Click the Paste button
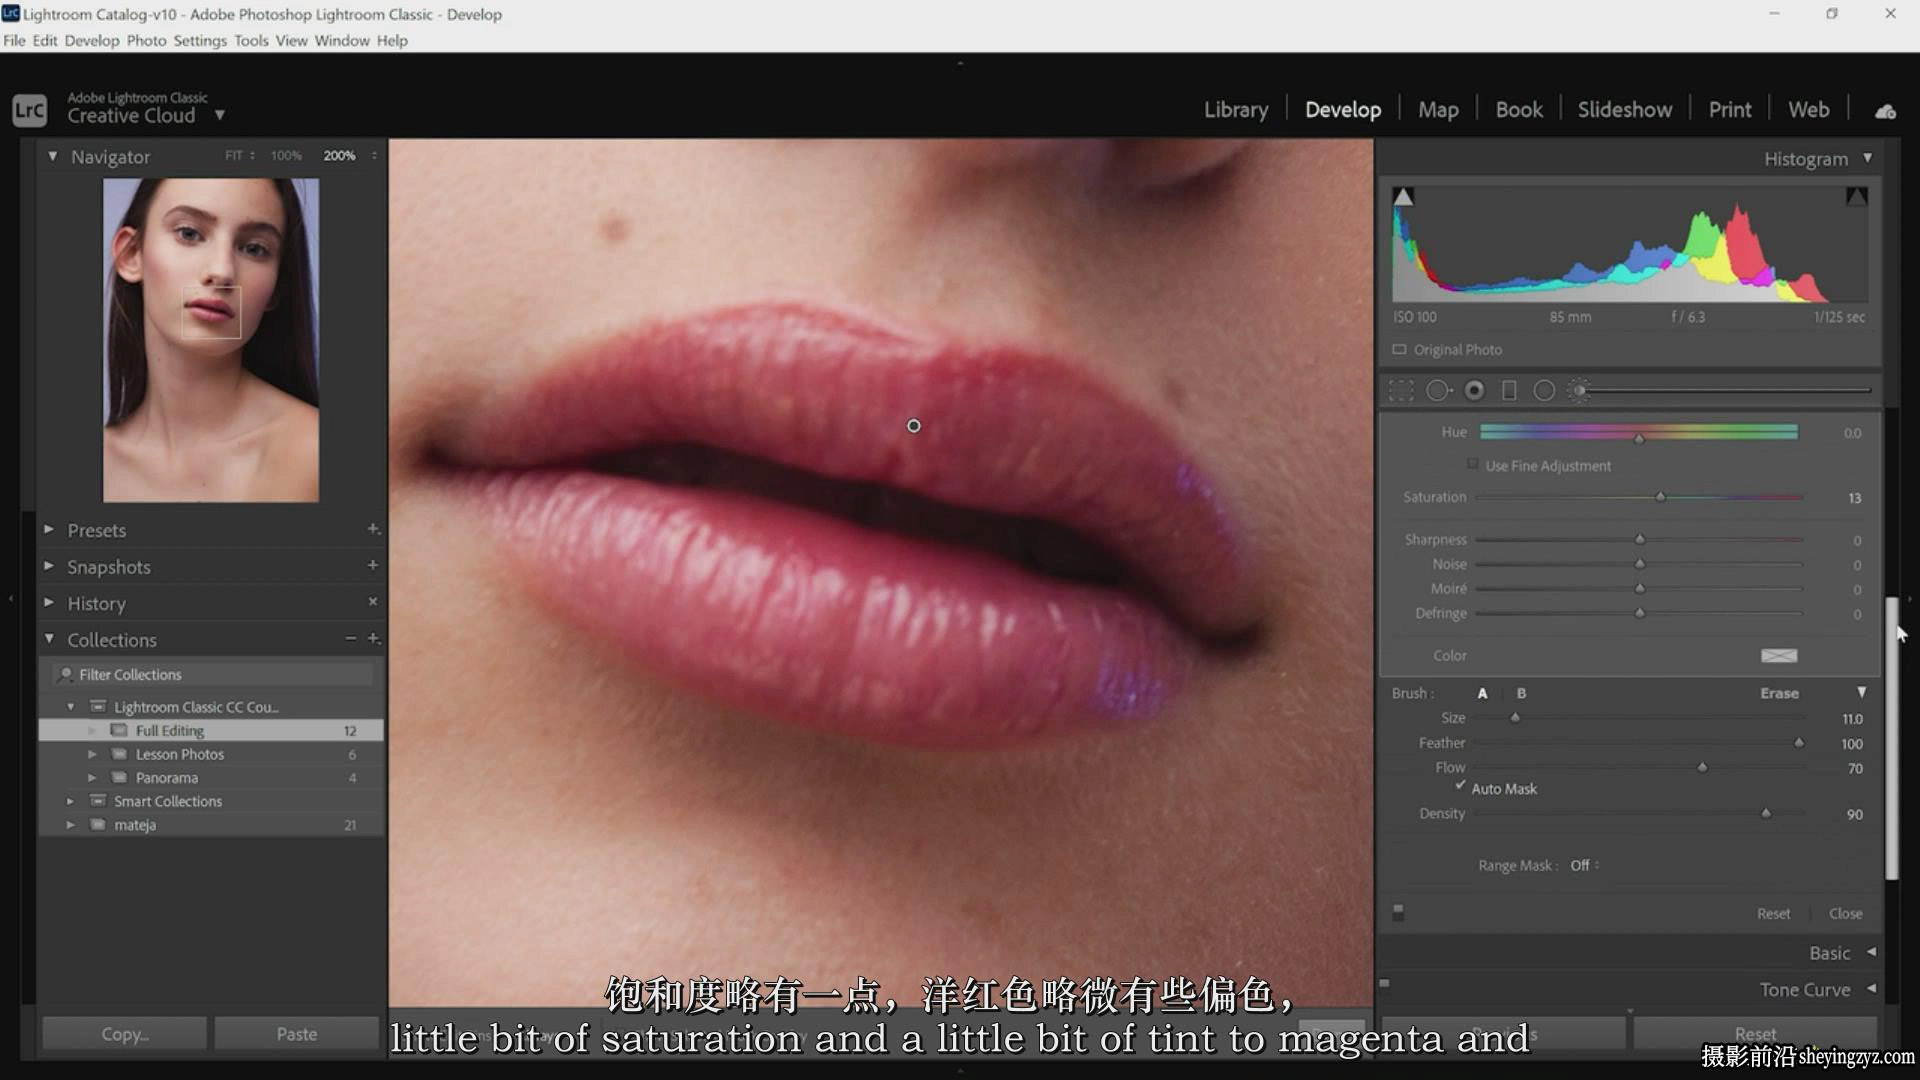Screen dimensions: 1920x1080 (296, 1034)
